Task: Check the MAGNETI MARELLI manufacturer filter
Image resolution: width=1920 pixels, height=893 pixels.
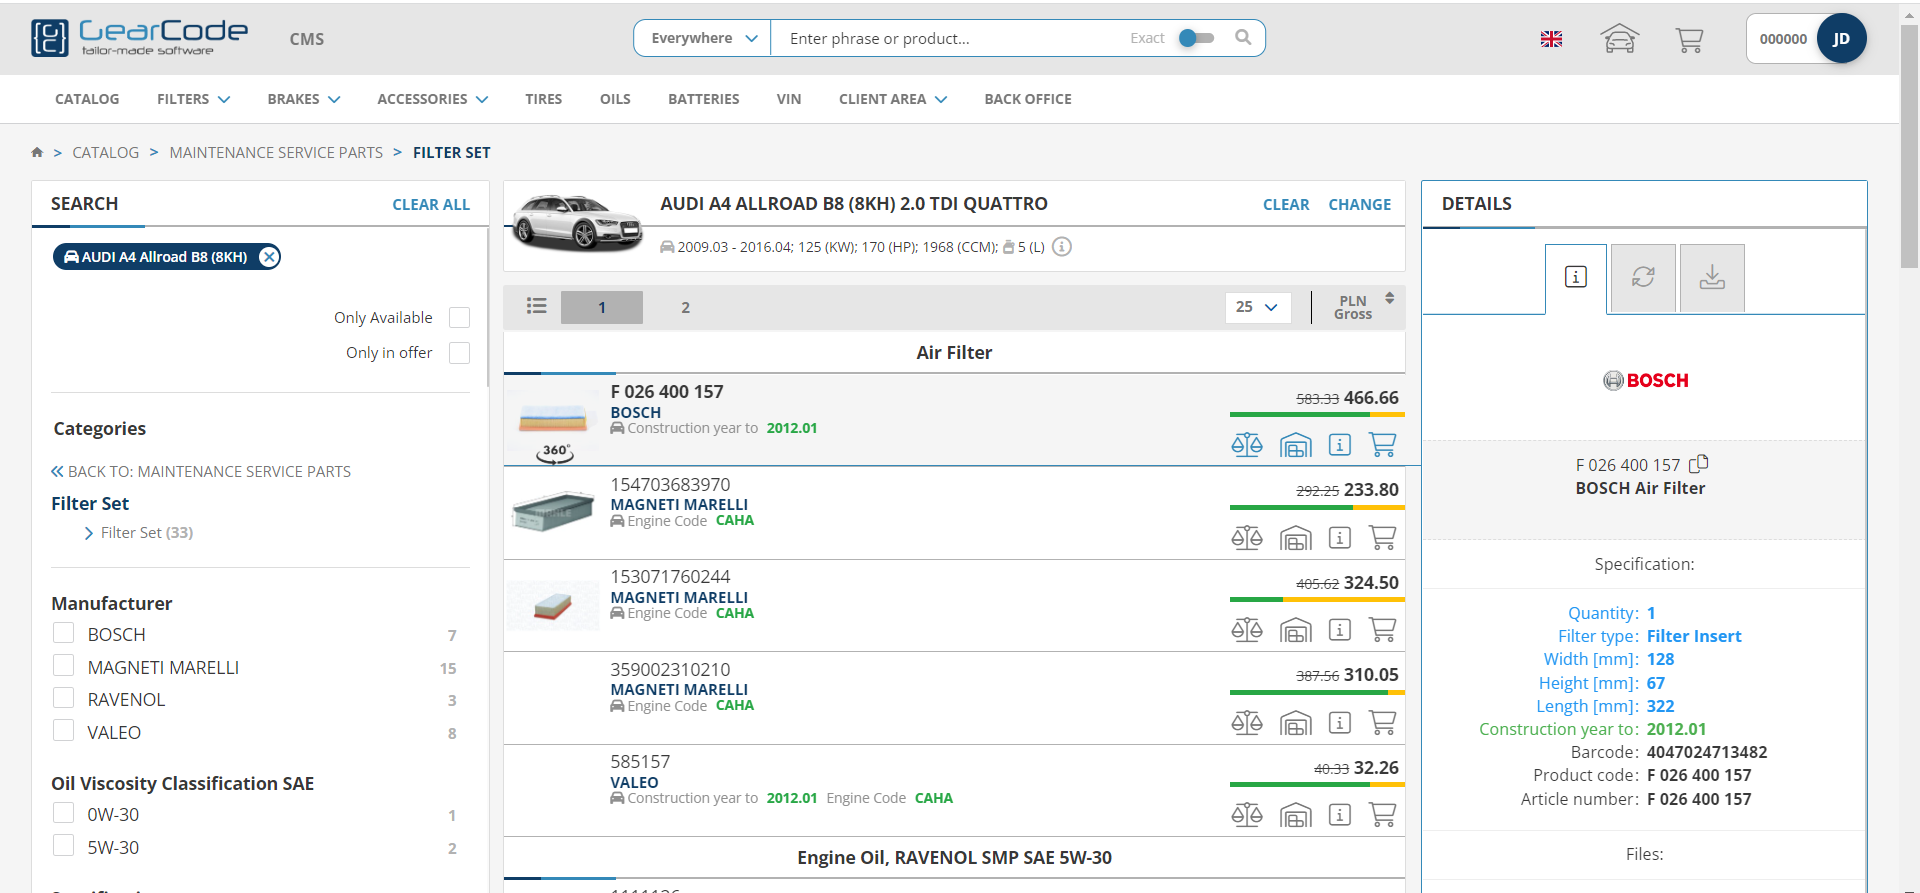Action: click(x=64, y=667)
